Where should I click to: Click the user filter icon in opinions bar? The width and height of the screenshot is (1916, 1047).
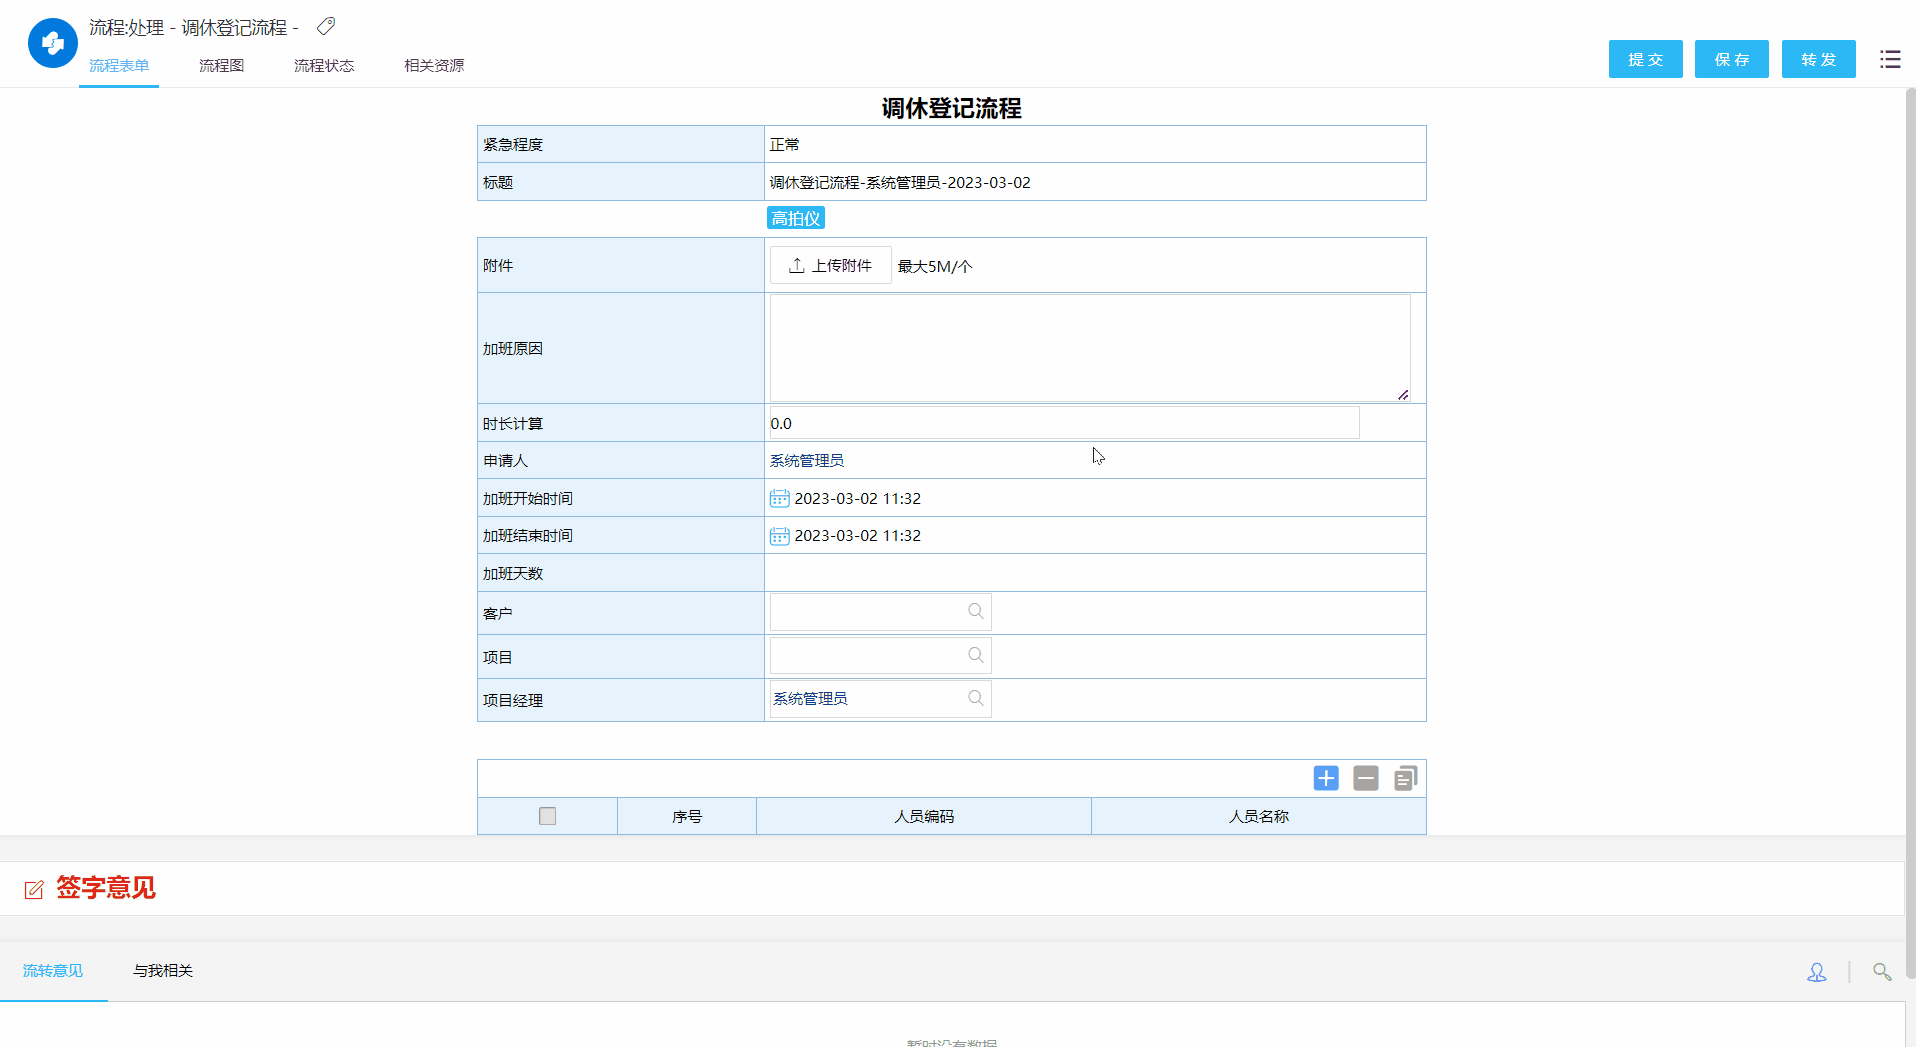(x=1817, y=972)
